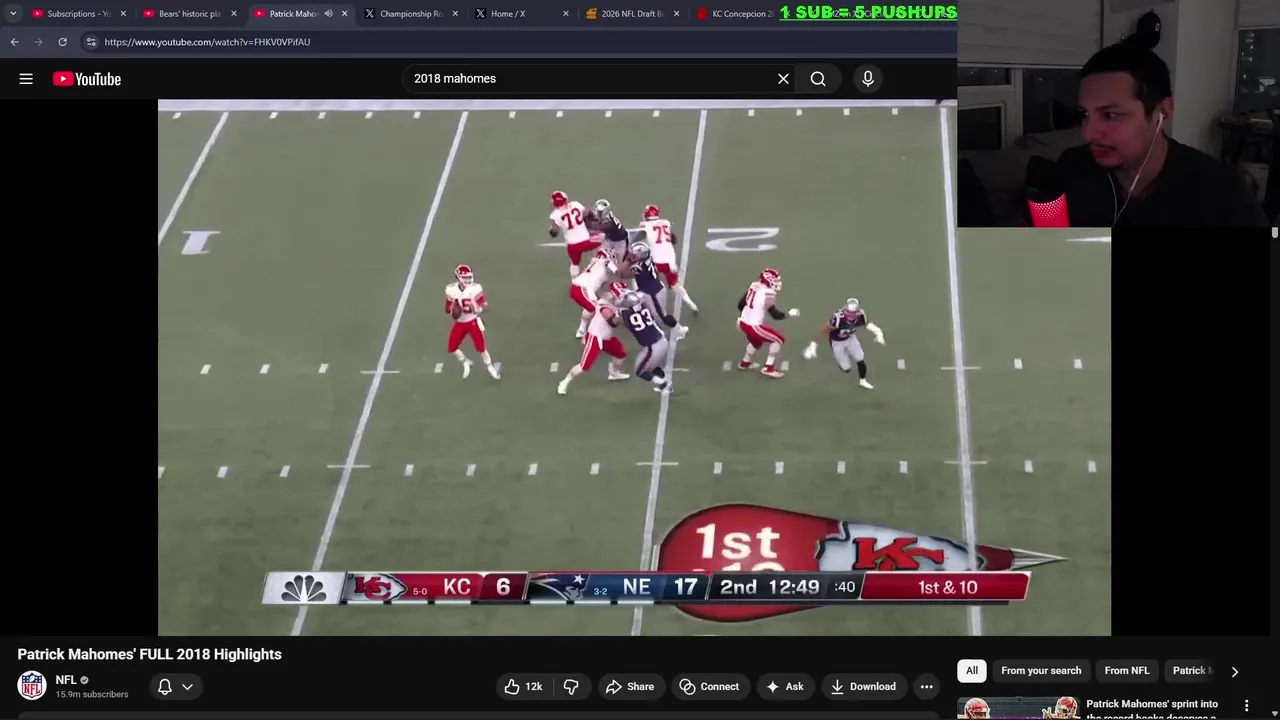
Task: Close the Patrick Mahomes tab
Action: (x=345, y=14)
